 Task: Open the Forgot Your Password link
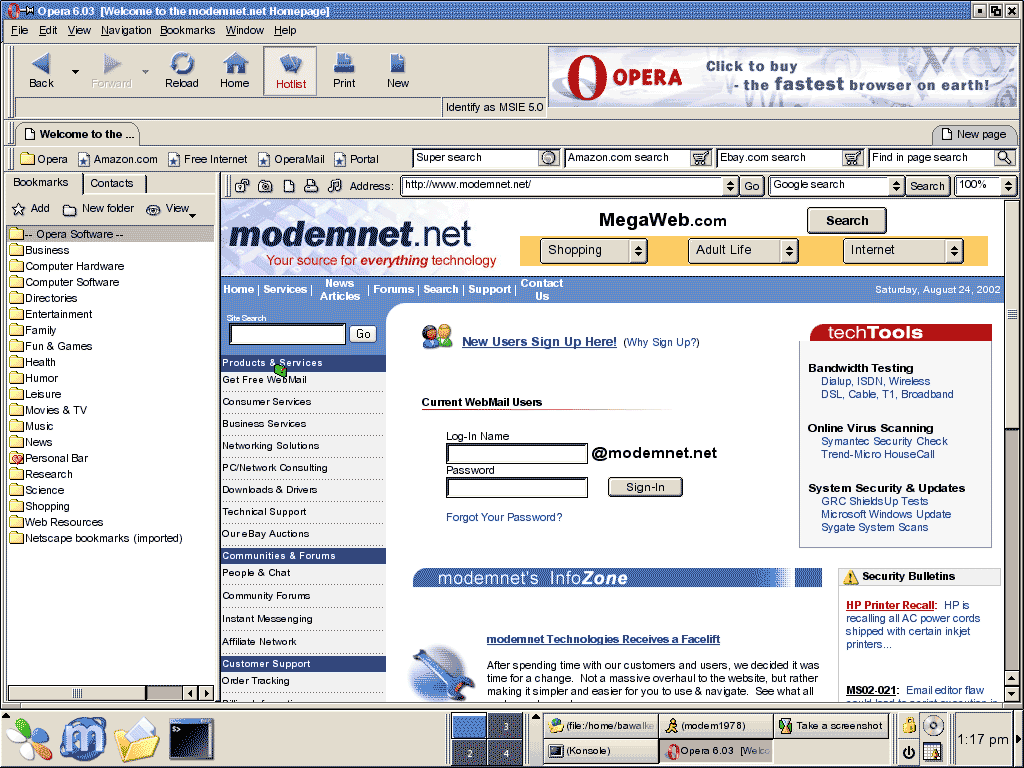(x=504, y=517)
